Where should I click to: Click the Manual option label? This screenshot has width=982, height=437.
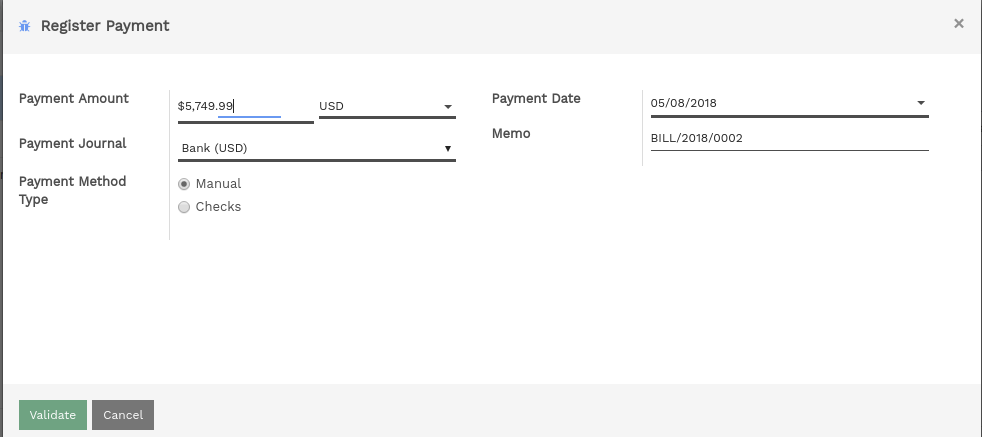(x=219, y=183)
